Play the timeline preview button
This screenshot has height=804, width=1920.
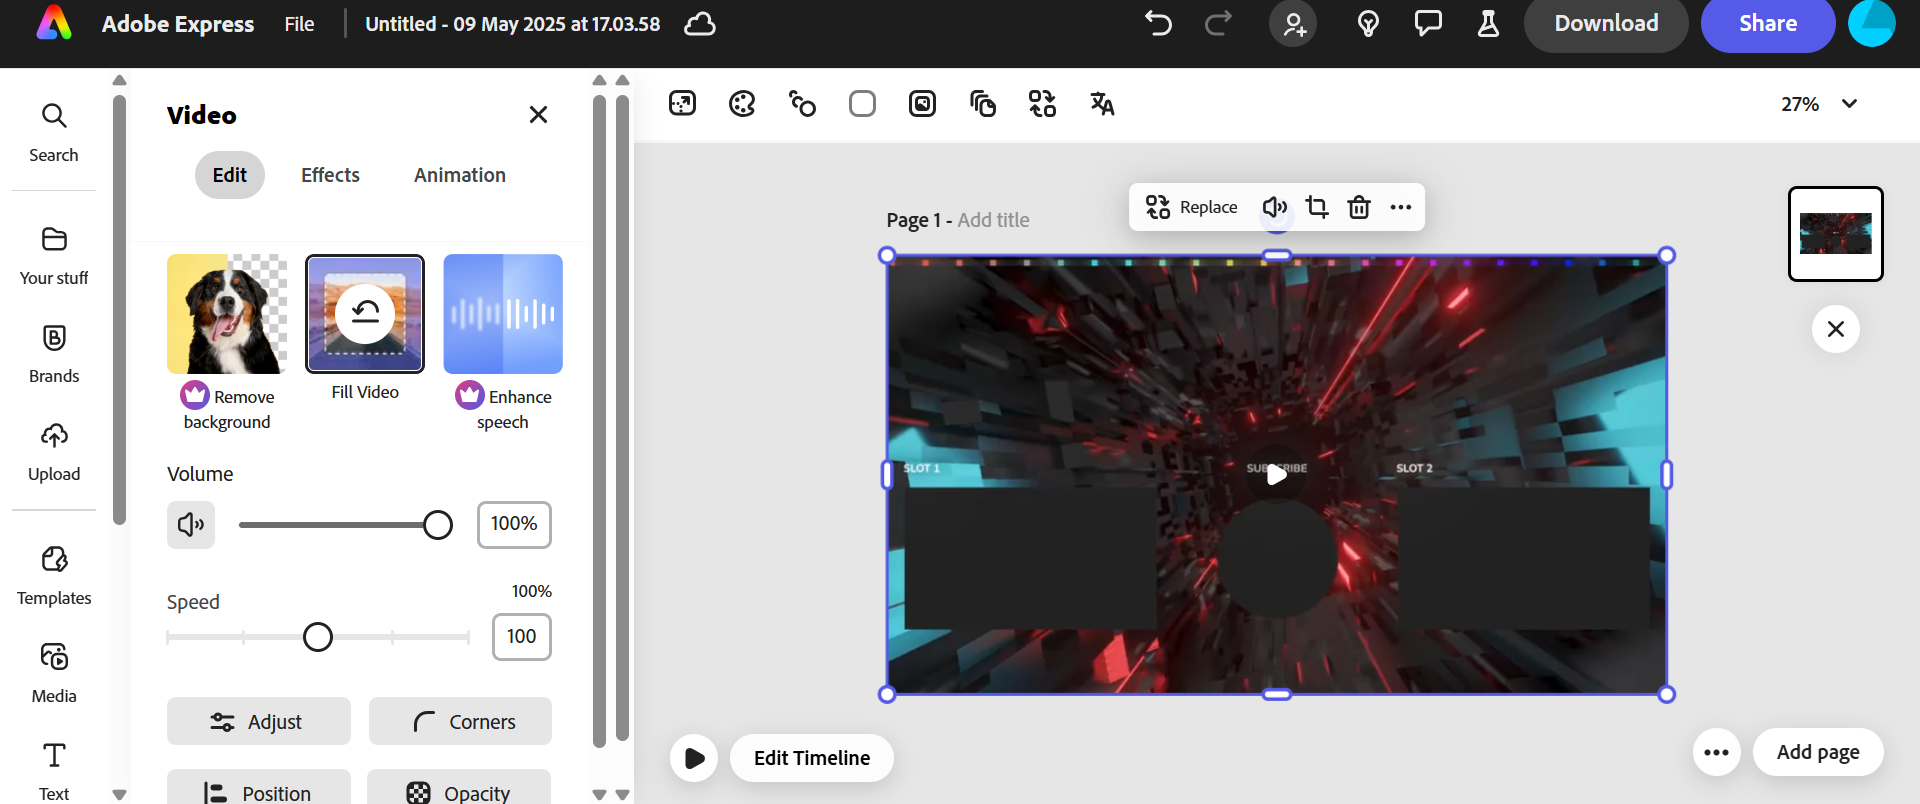pos(694,758)
